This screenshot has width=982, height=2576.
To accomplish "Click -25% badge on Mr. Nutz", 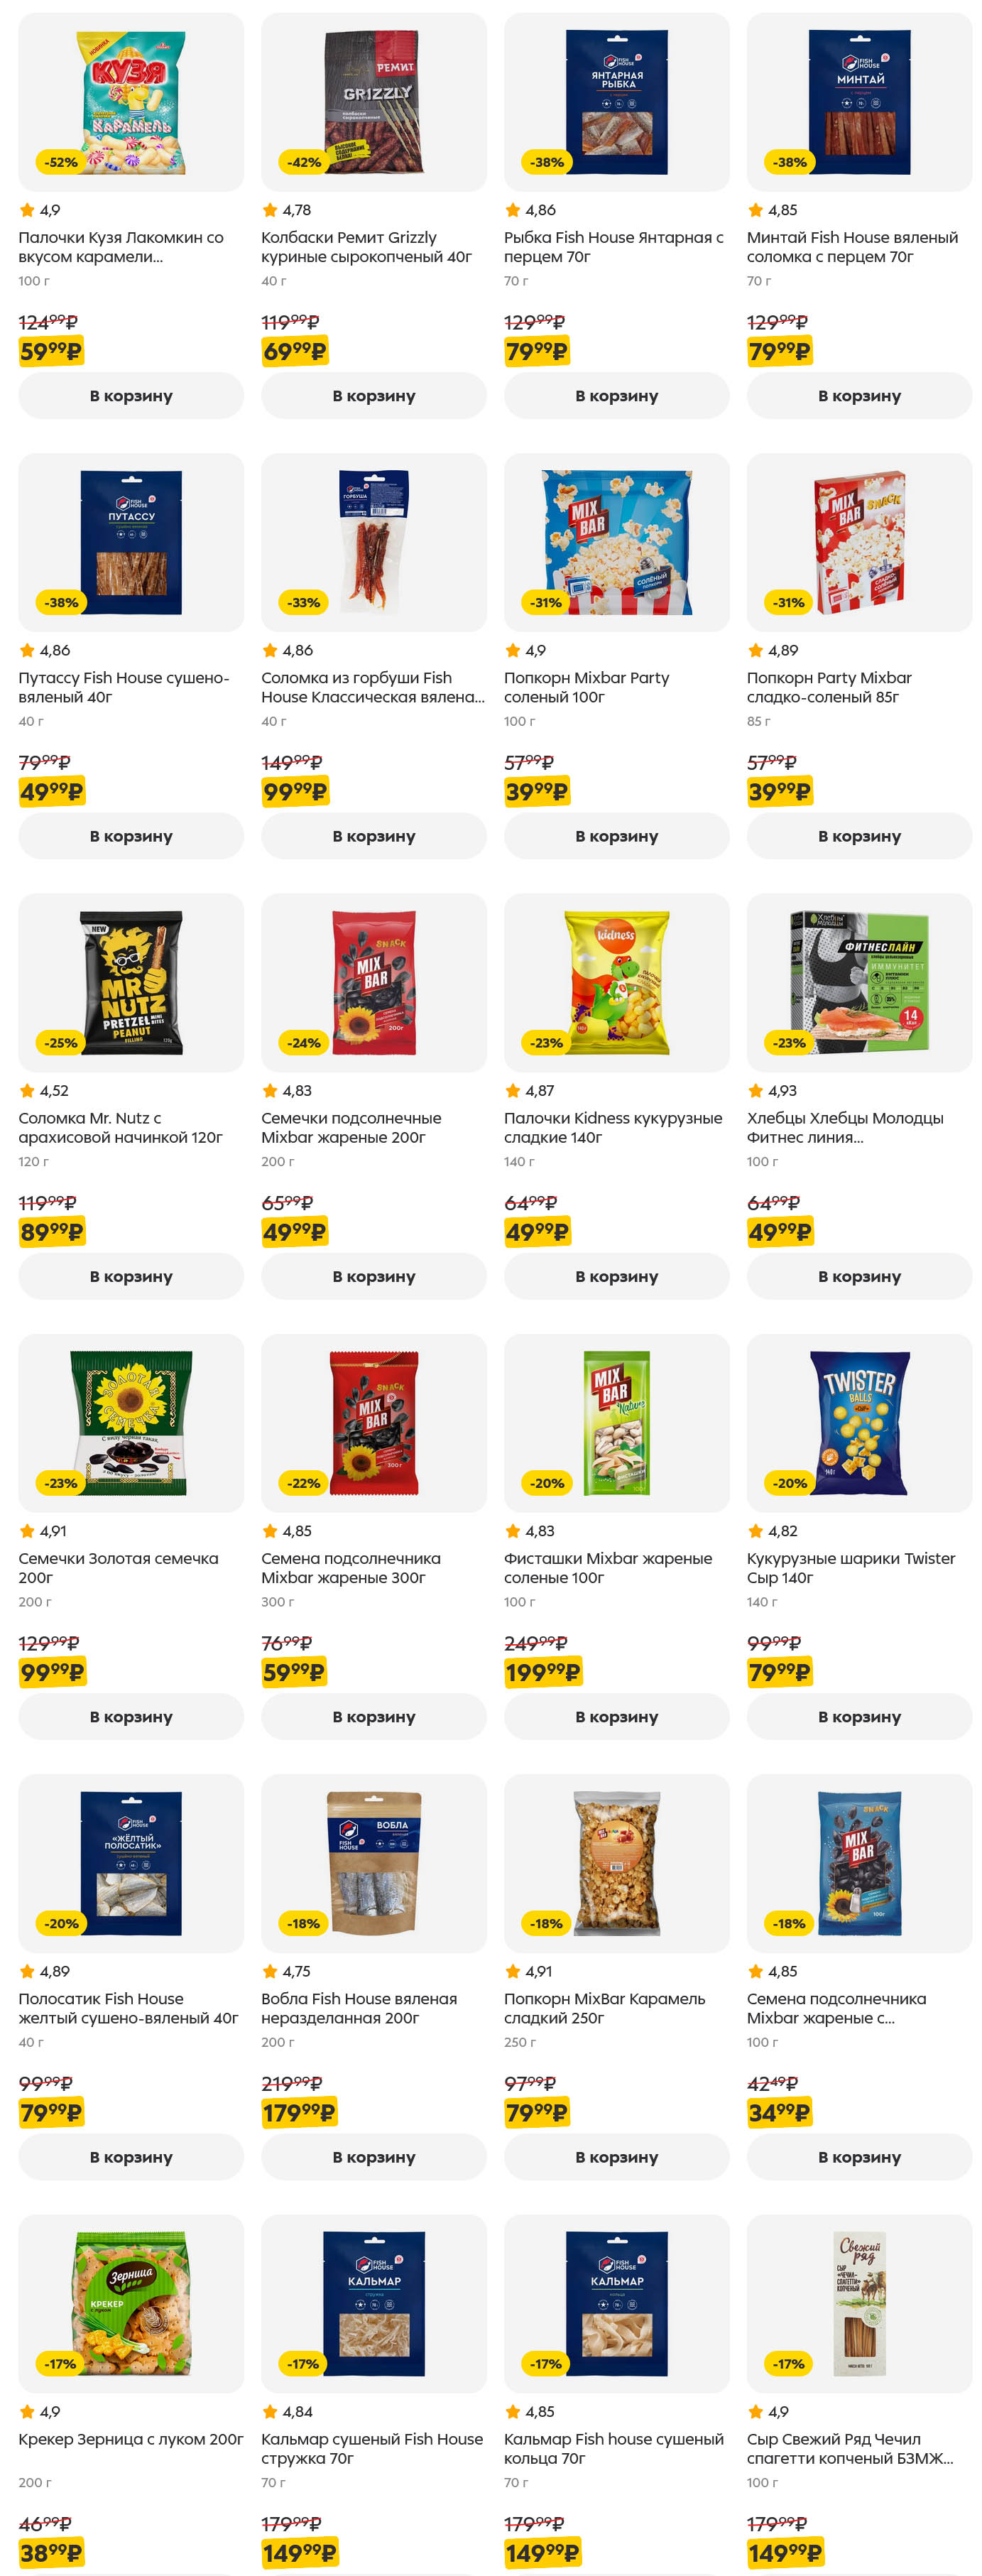I will pos(61,1042).
